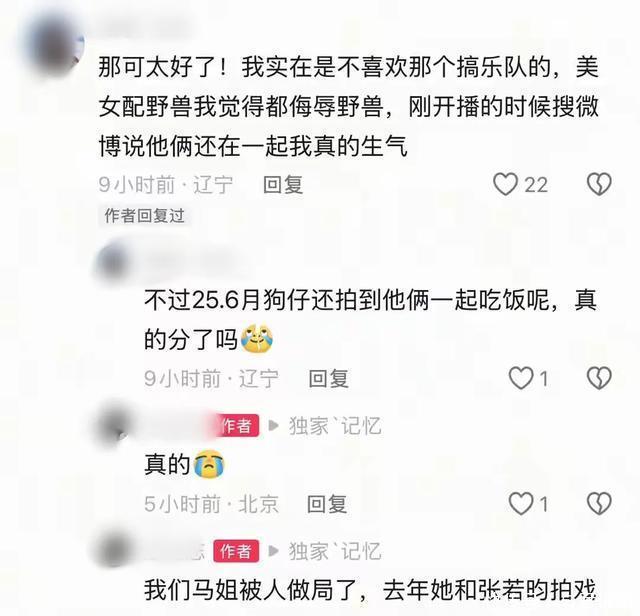The image size is (640, 616).
Task: Open second 独家`记忆 username link
Action: pos(335,552)
